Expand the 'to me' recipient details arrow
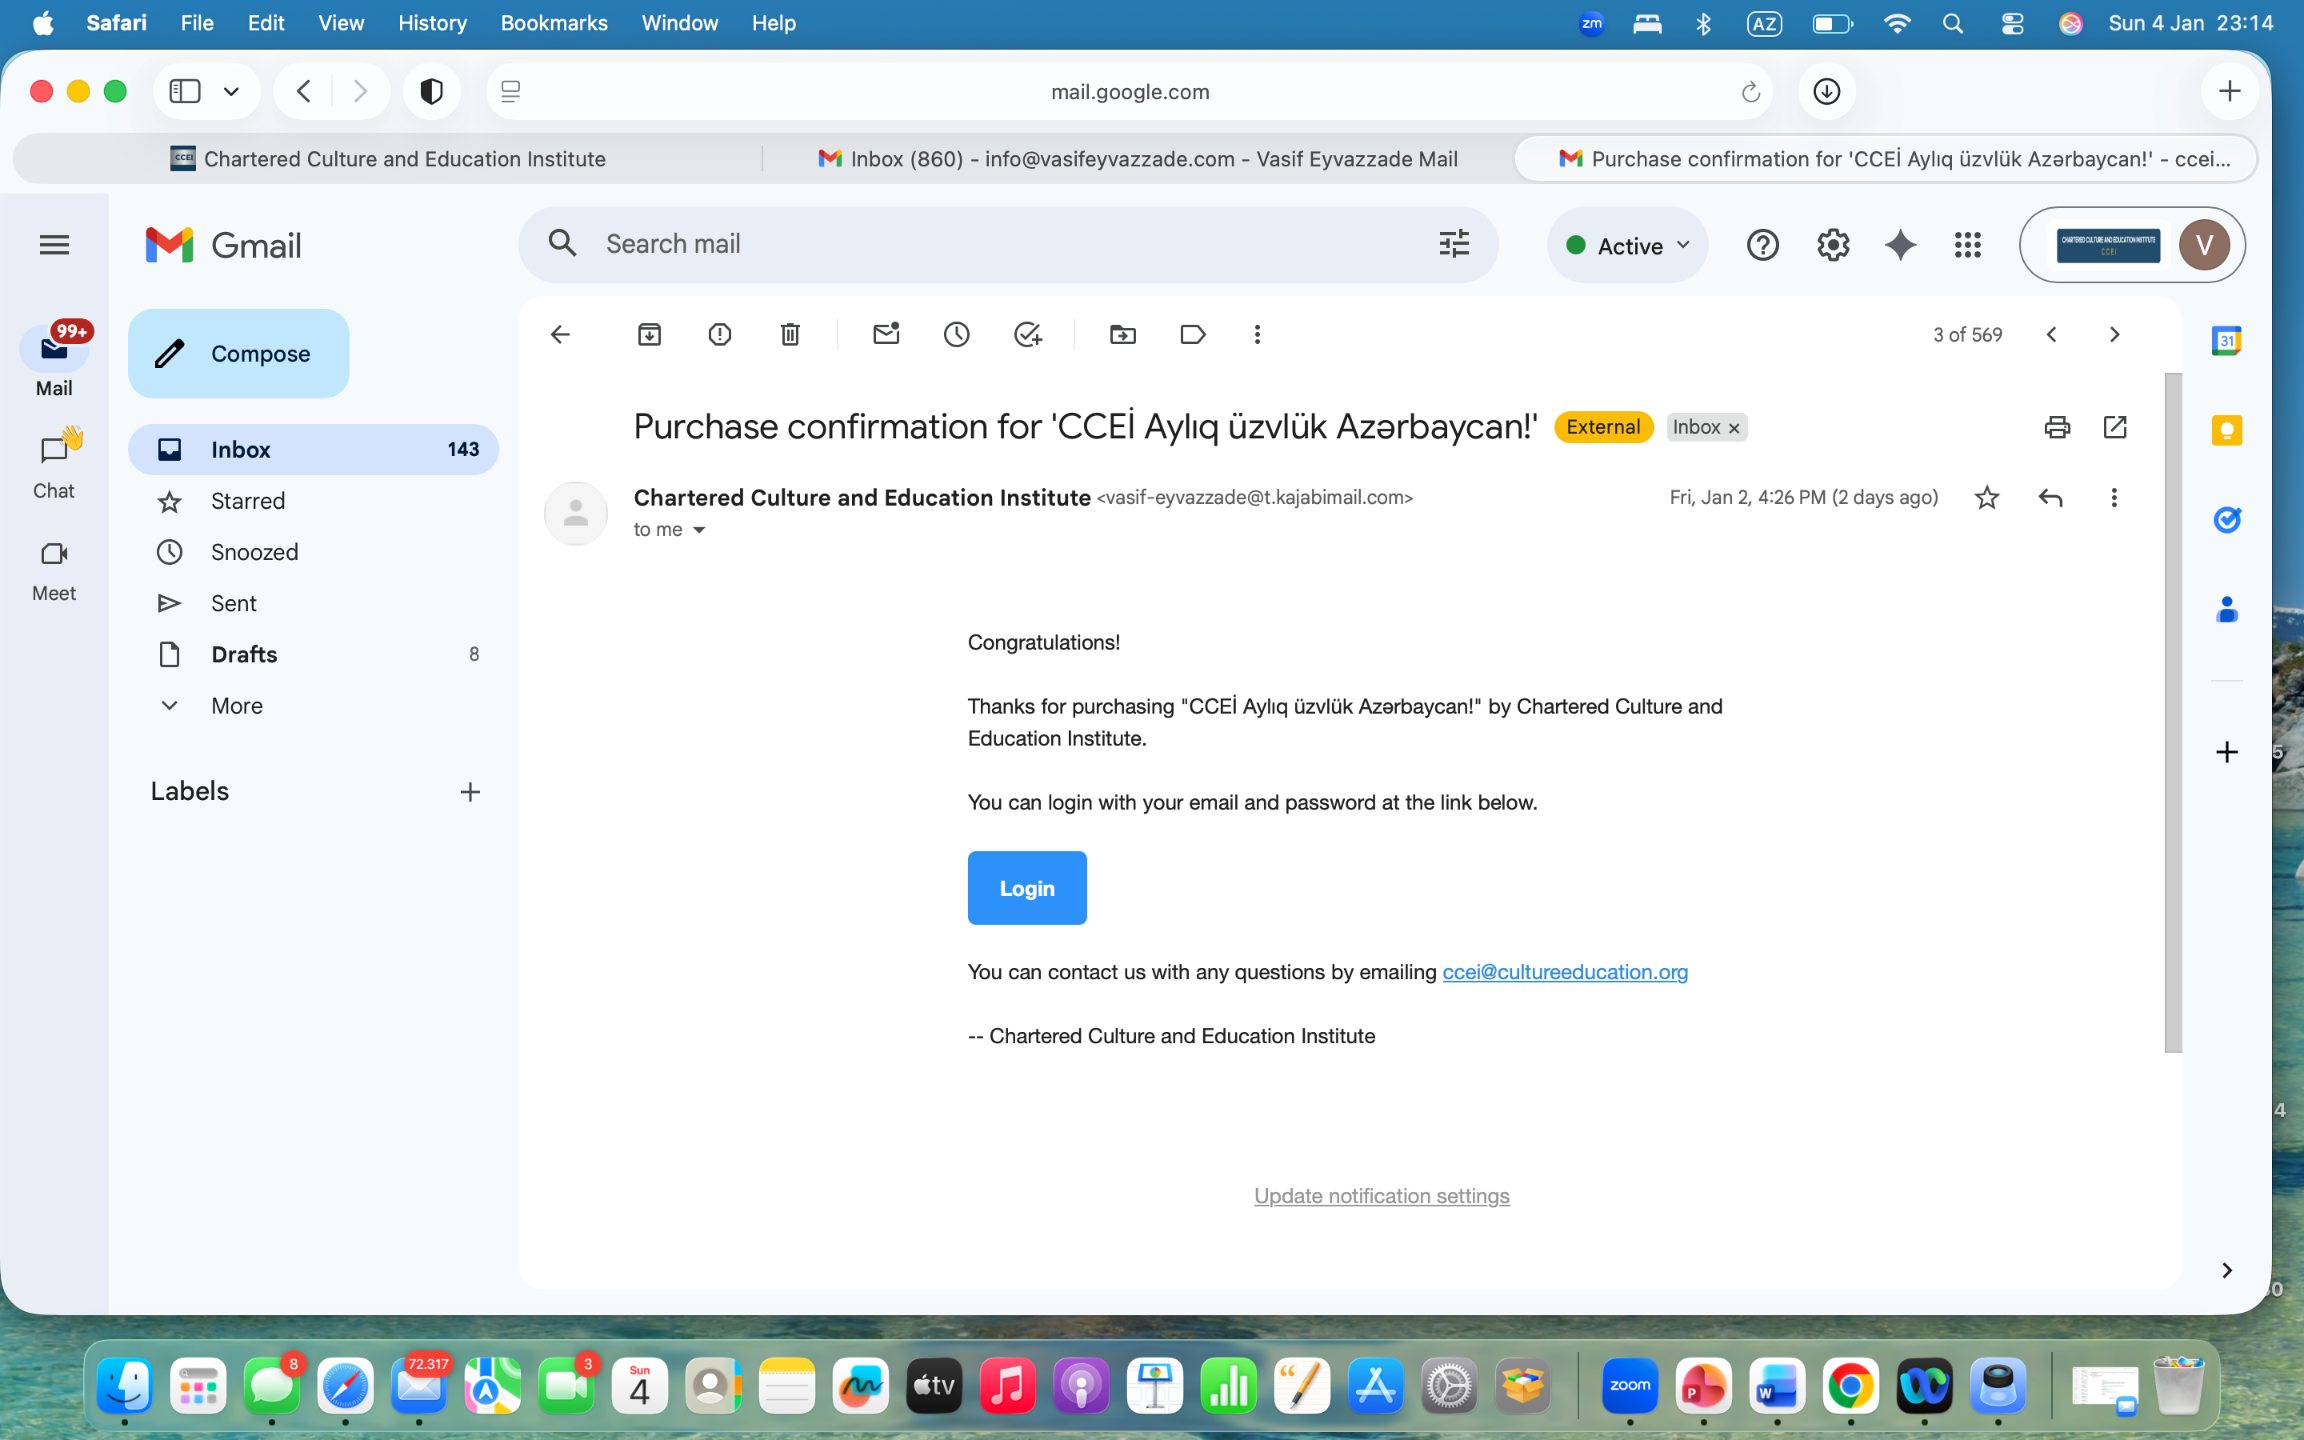This screenshot has height=1440, width=2304. [x=699, y=530]
